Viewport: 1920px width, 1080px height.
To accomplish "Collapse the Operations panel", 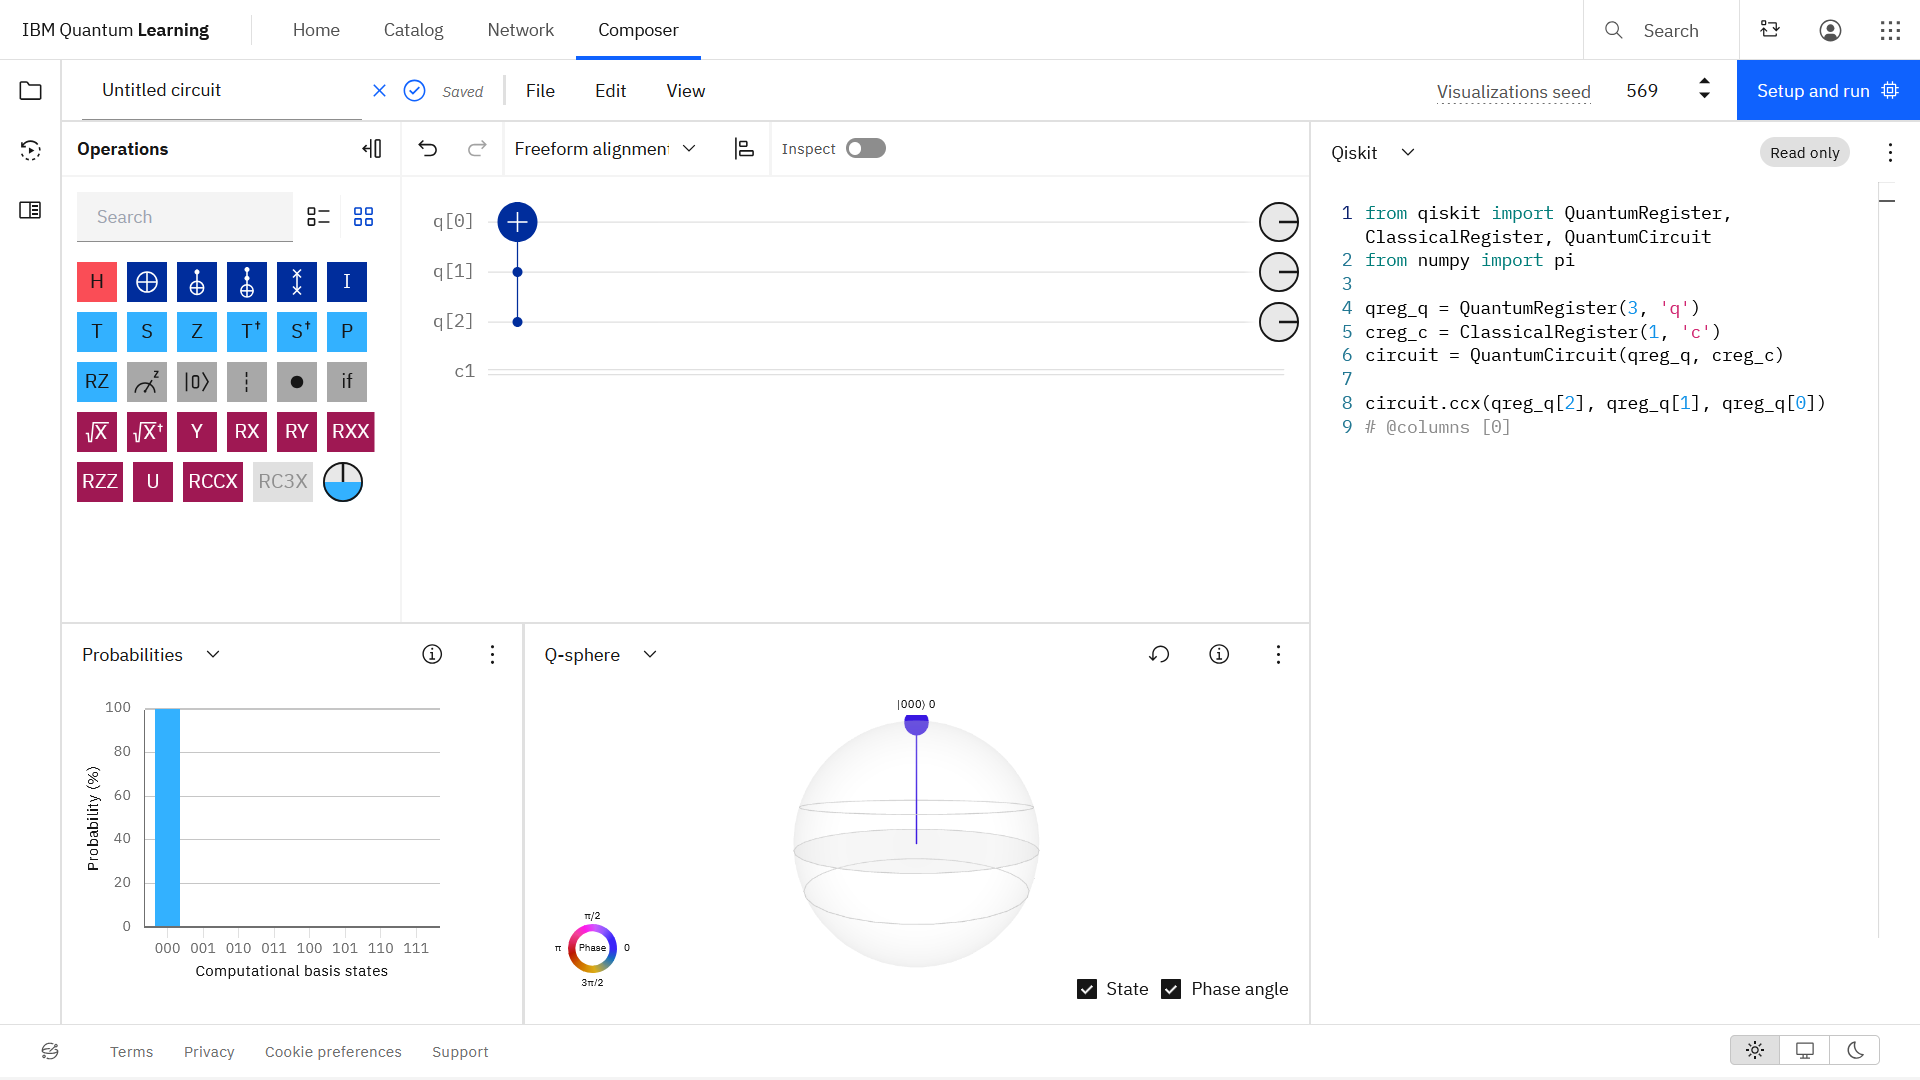I will coord(372,149).
